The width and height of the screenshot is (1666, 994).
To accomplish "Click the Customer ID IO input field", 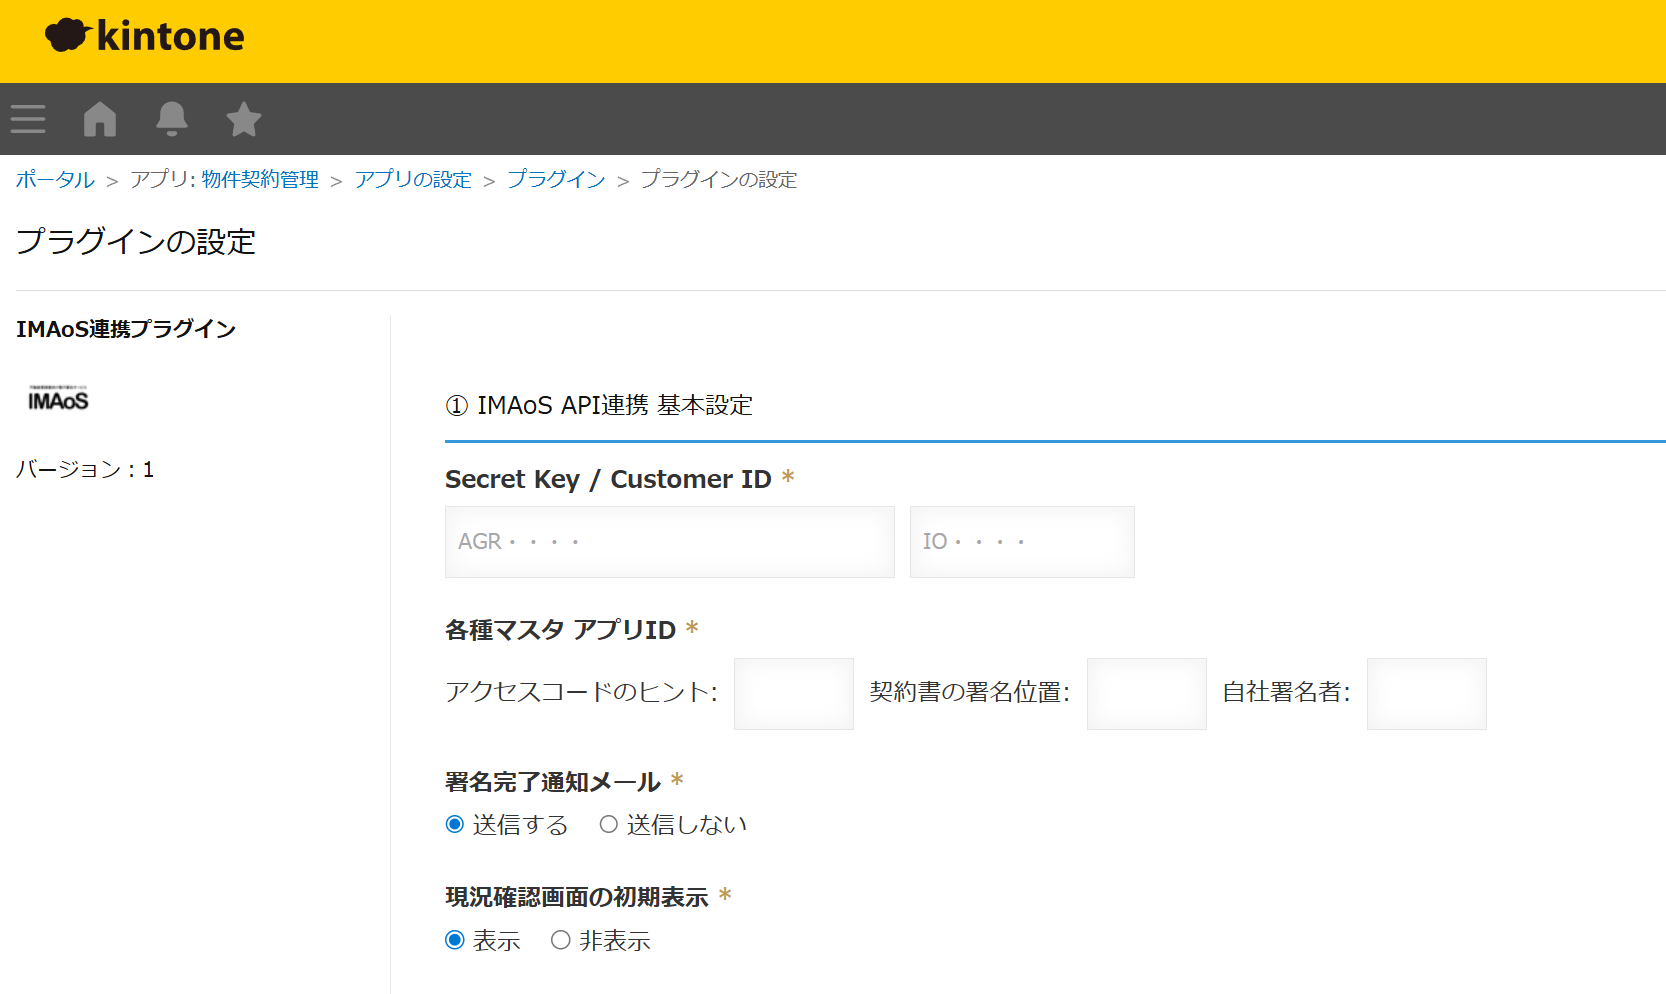I will pyautogui.click(x=1021, y=541).
